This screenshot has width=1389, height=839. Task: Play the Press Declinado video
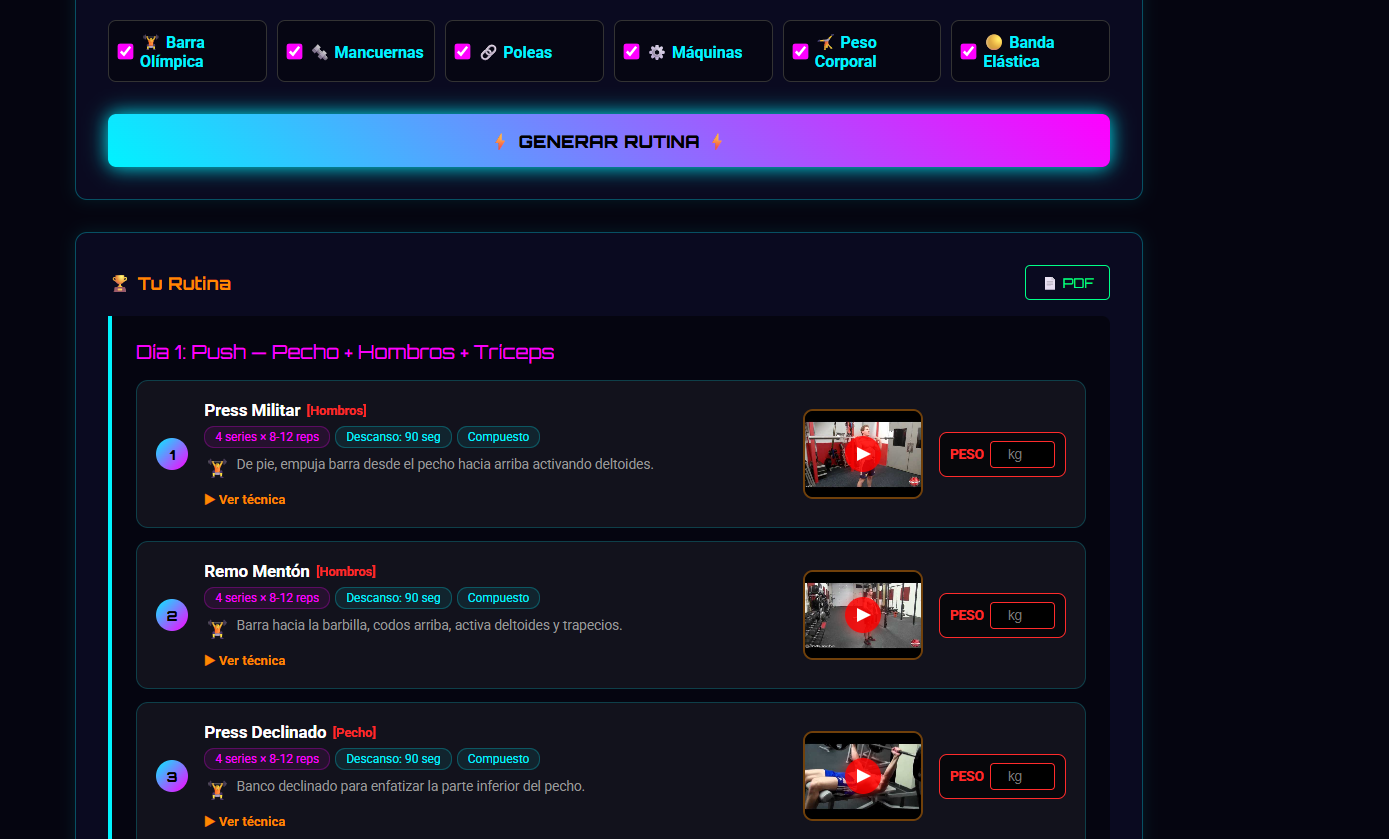pos(863,776)
